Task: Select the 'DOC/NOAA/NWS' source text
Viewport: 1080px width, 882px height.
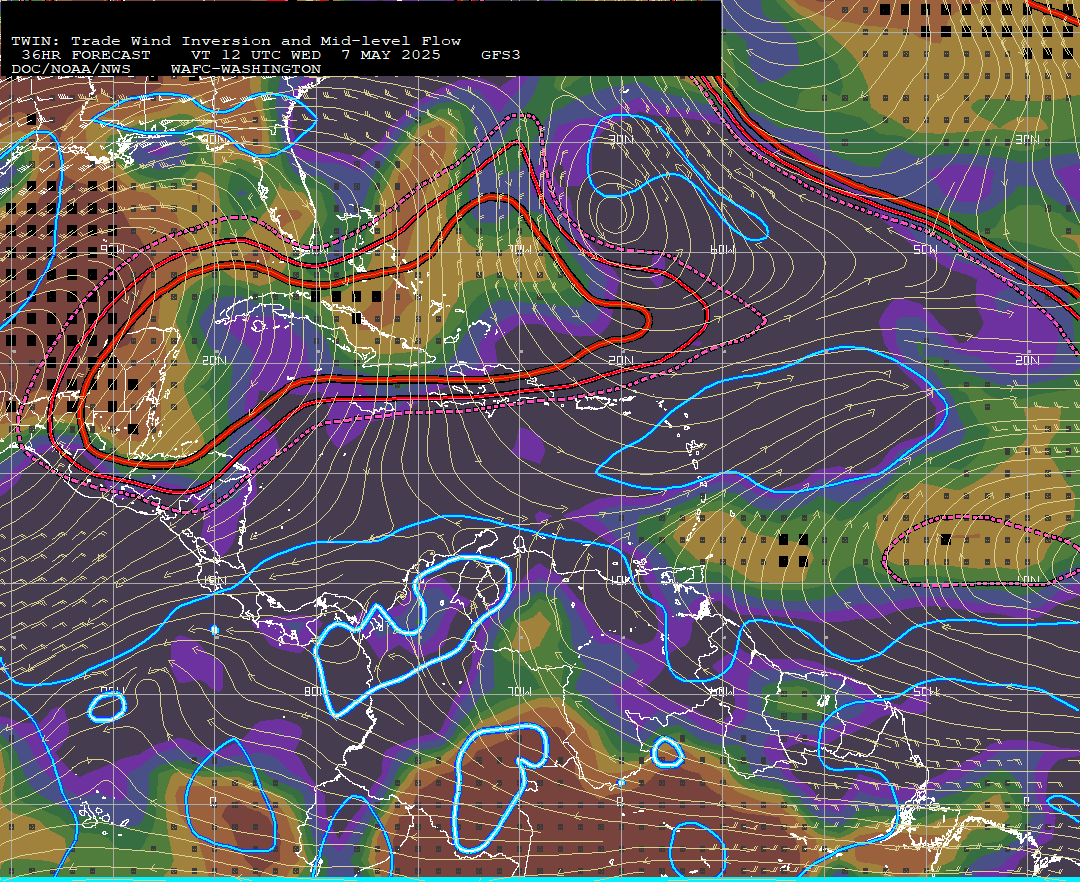Action: (x=71, y=70)
